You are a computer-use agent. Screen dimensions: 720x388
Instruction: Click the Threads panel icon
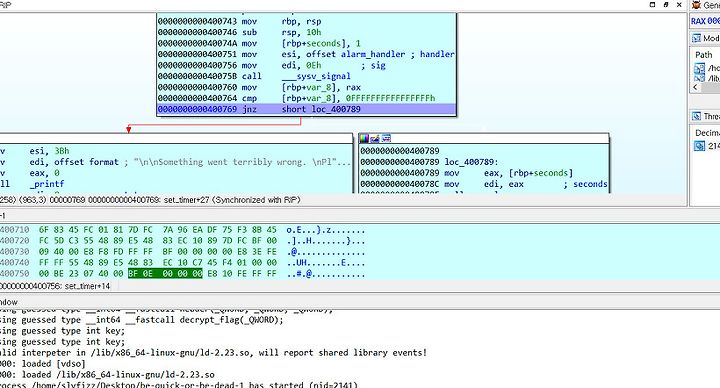697,116
